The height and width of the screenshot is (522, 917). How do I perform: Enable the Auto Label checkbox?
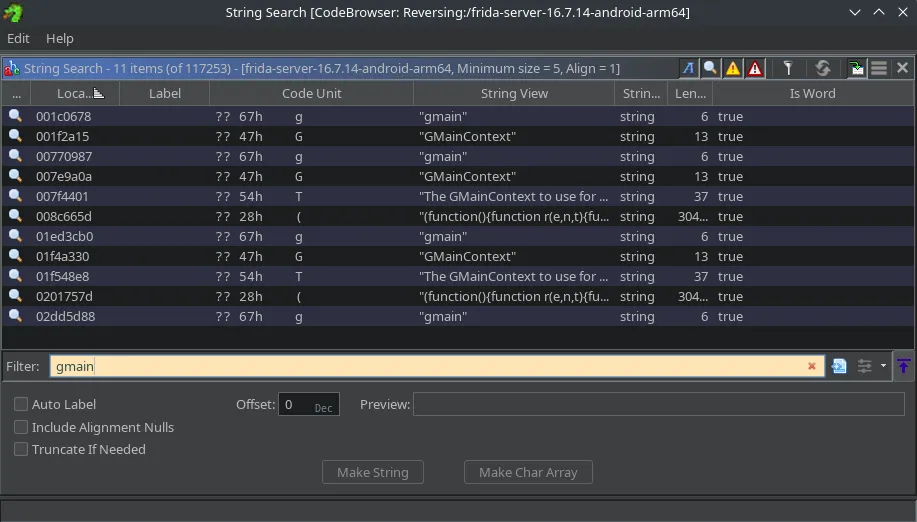point(21,404)
